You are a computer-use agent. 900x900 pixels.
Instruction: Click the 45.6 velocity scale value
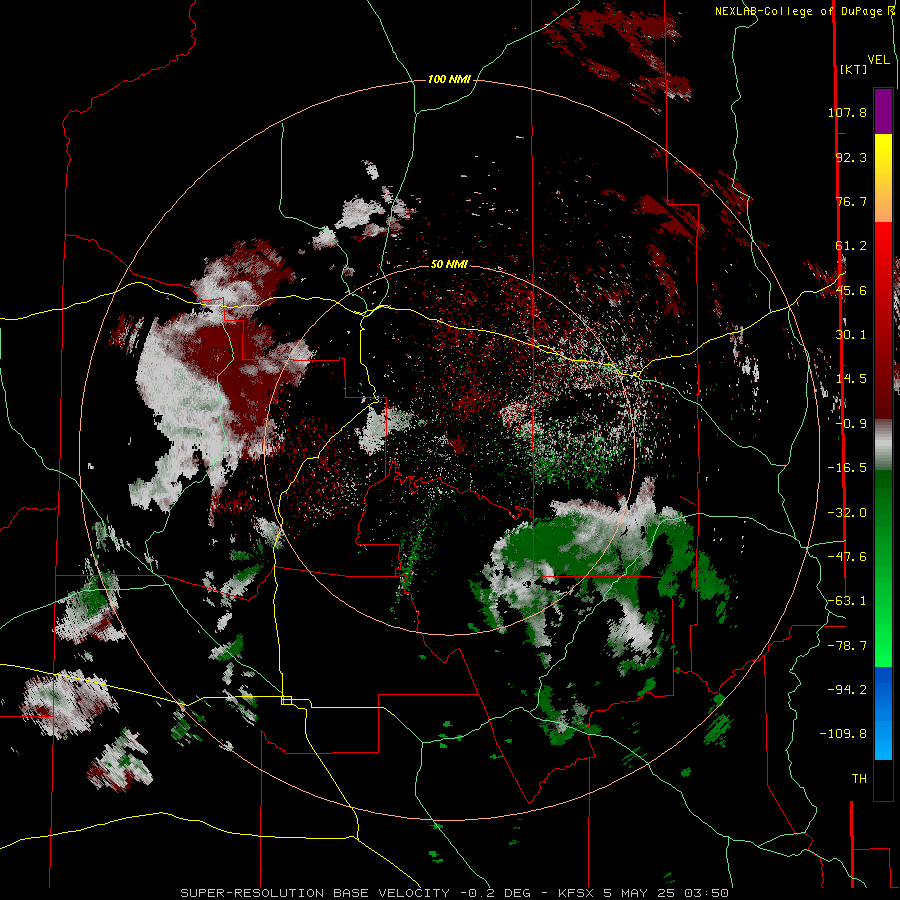(x=851, y=290)
